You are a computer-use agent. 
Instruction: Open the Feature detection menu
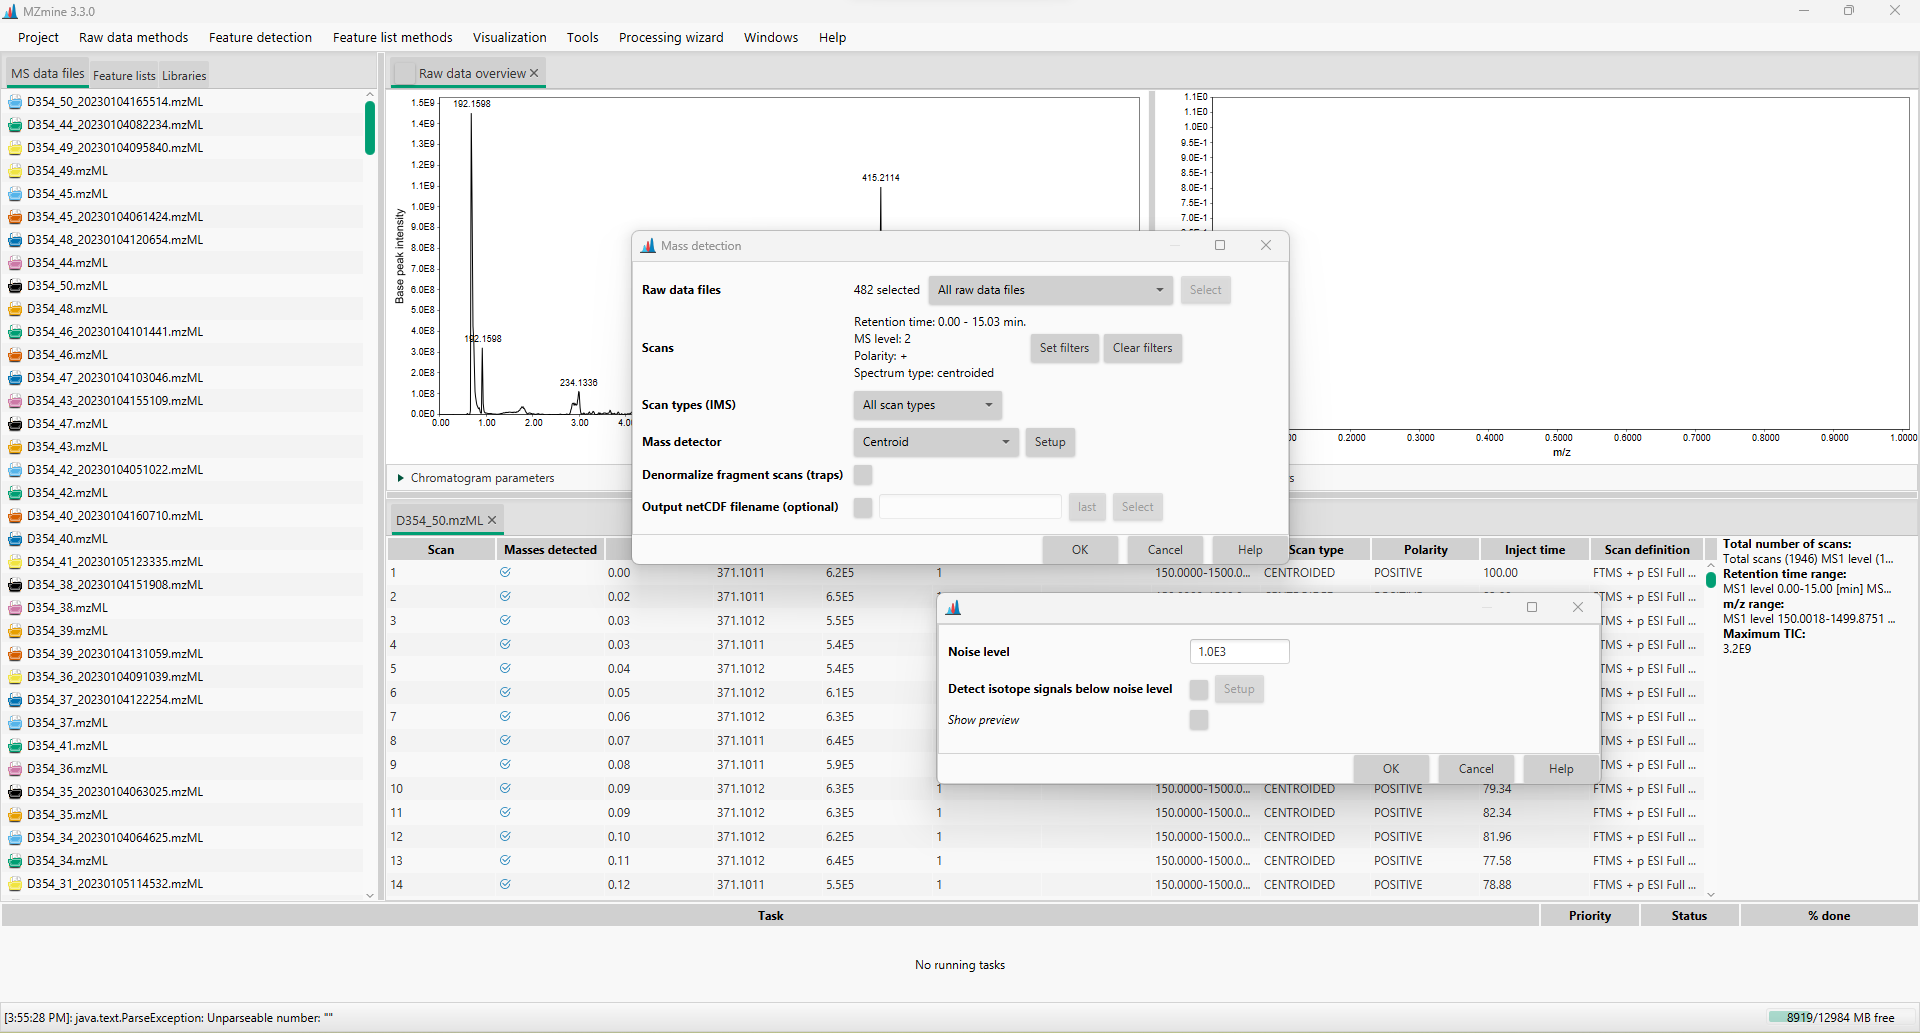point(260,37)
